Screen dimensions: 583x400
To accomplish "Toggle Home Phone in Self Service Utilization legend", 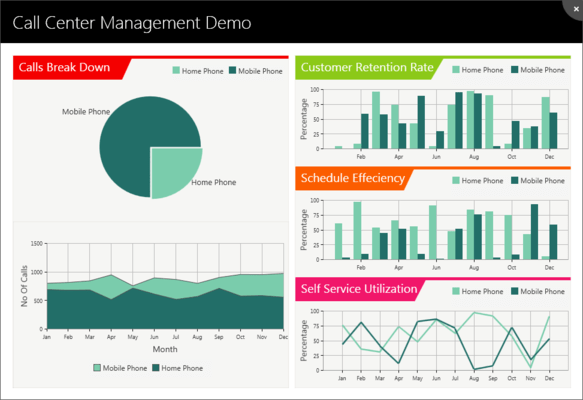I will (x=477, y=291).
